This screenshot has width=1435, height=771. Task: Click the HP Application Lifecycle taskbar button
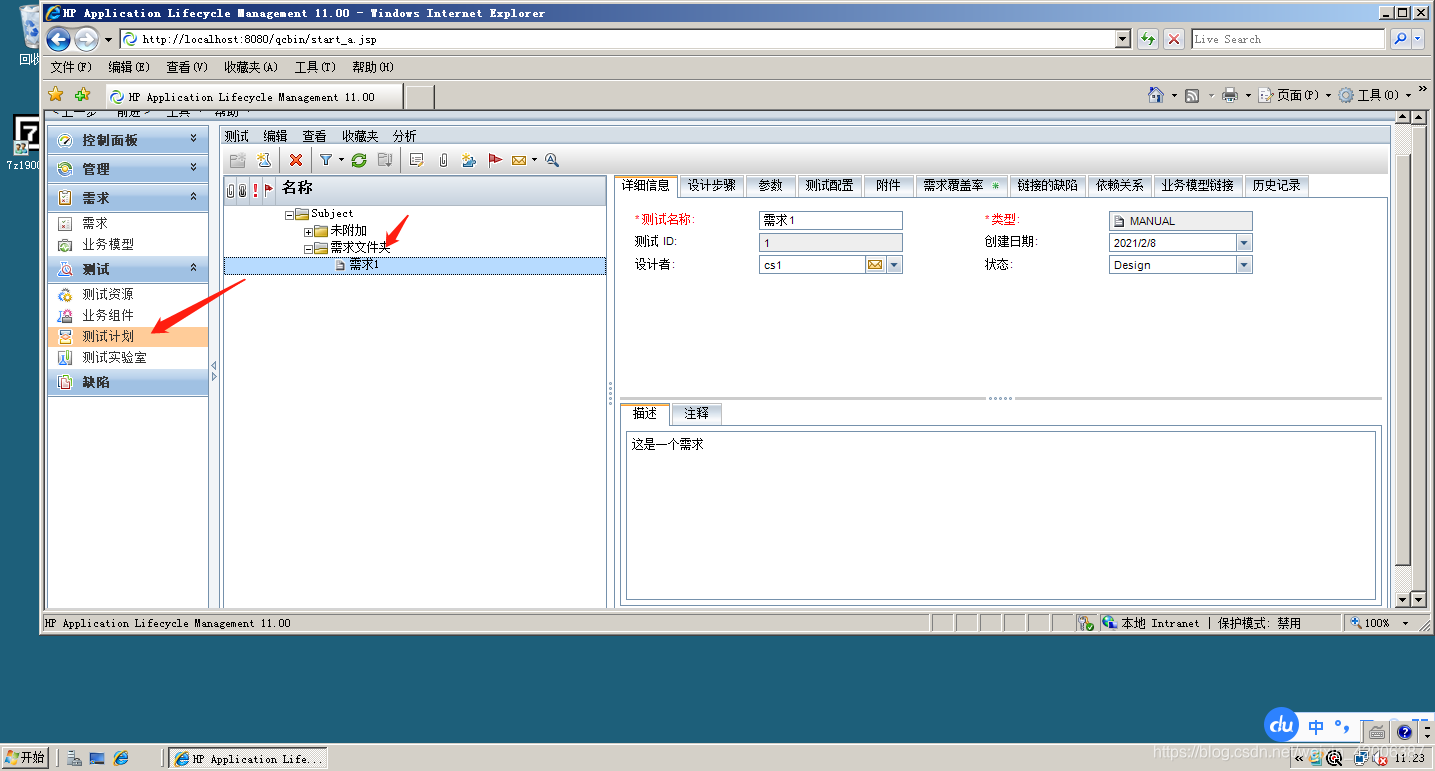tap(249, 759)
